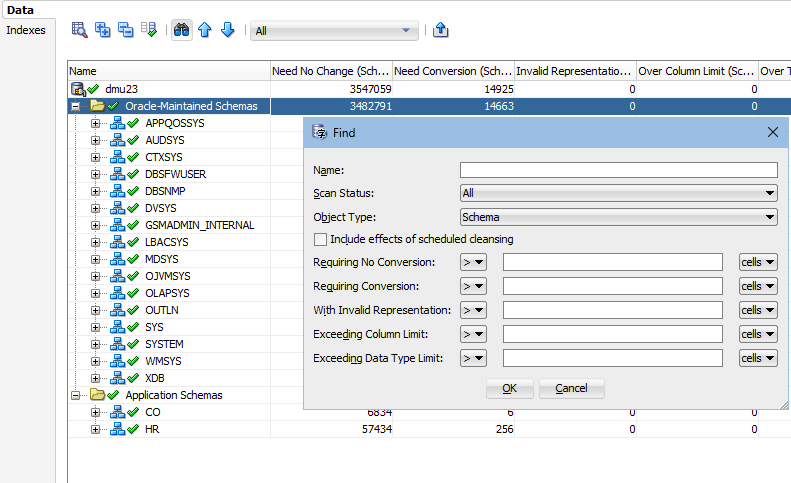791x483 pixels.
Task: Click the Application Schemas folder icon
Action: point(97,395)
